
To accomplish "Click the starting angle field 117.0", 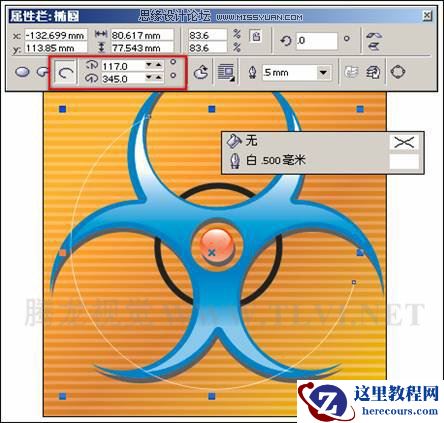I will (123, 66).
